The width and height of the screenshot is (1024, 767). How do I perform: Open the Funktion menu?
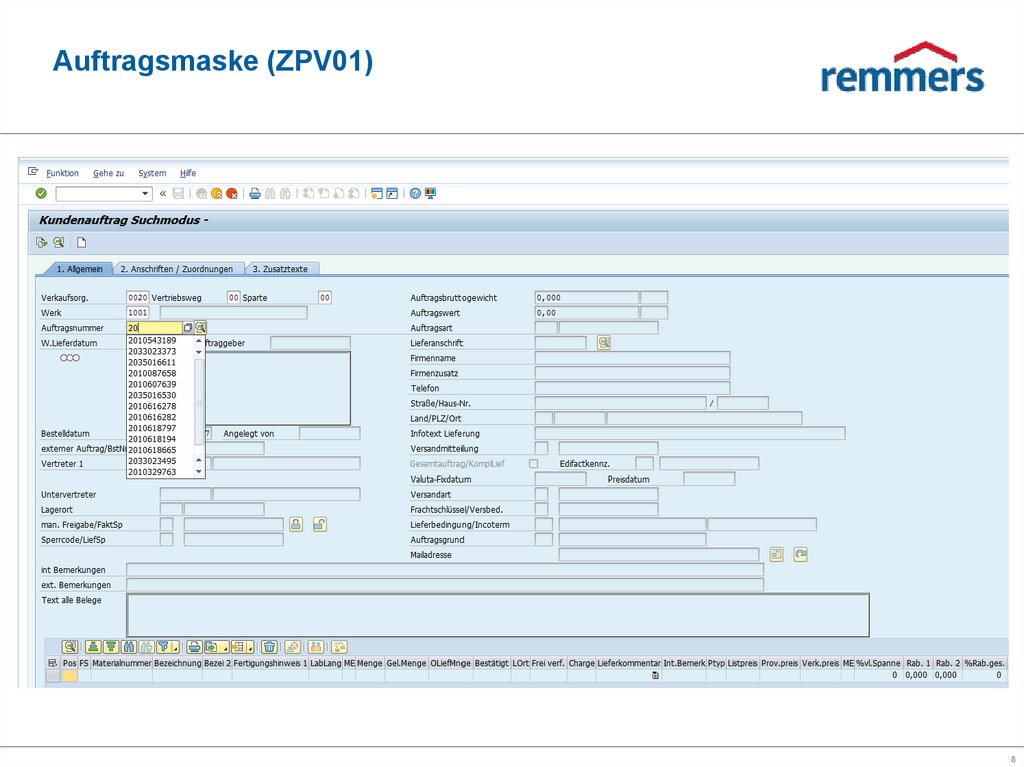point(62,173)
